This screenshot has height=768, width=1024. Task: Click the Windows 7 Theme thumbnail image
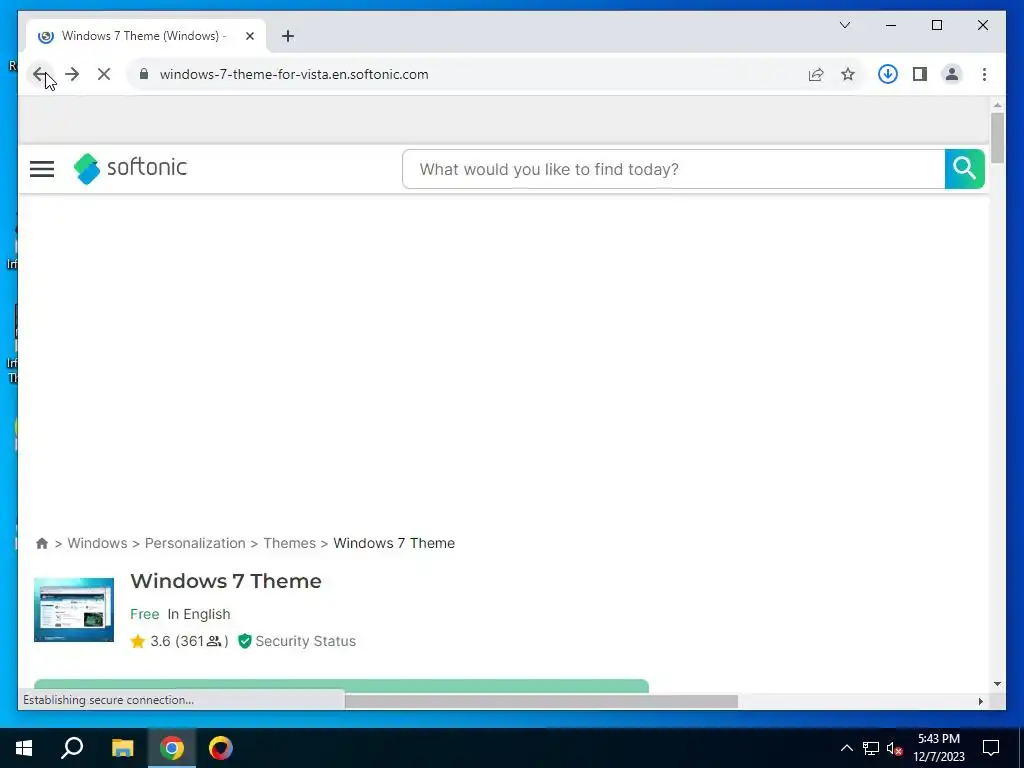coord(74,610)
